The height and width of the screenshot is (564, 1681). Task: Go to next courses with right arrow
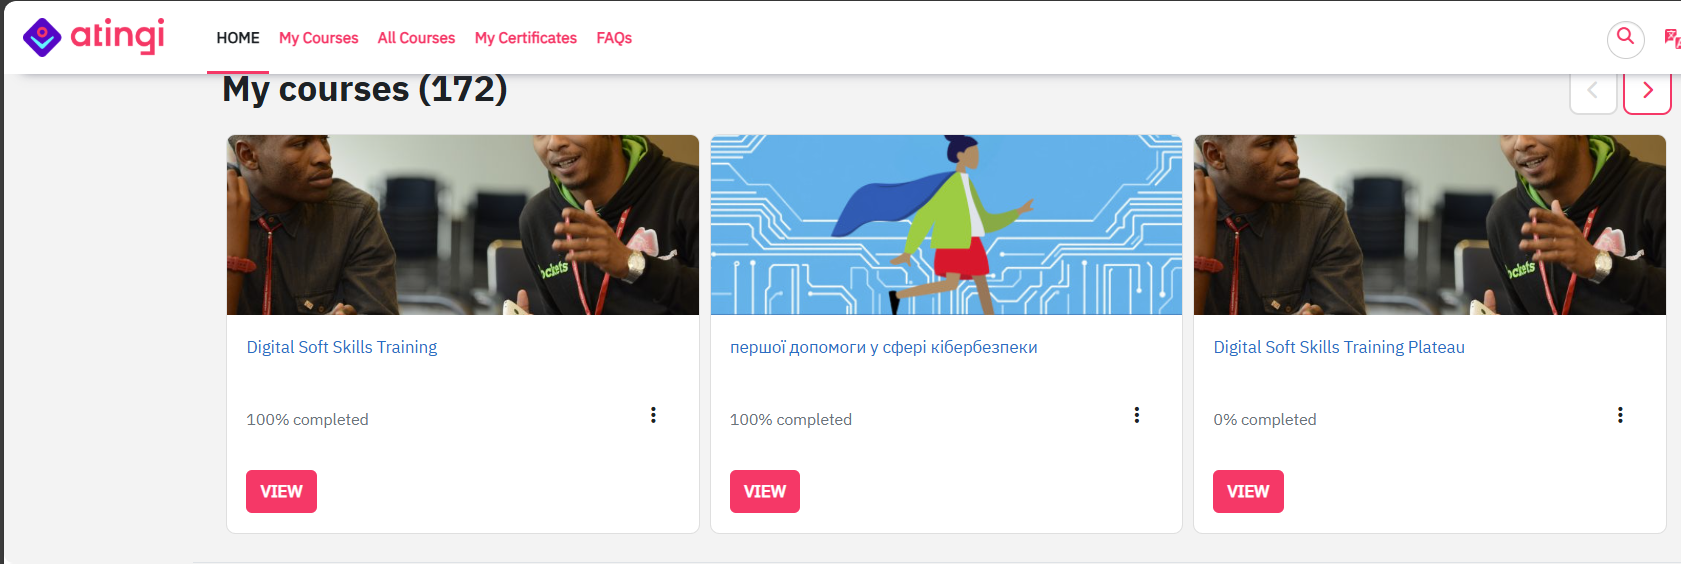[1647, 91]
